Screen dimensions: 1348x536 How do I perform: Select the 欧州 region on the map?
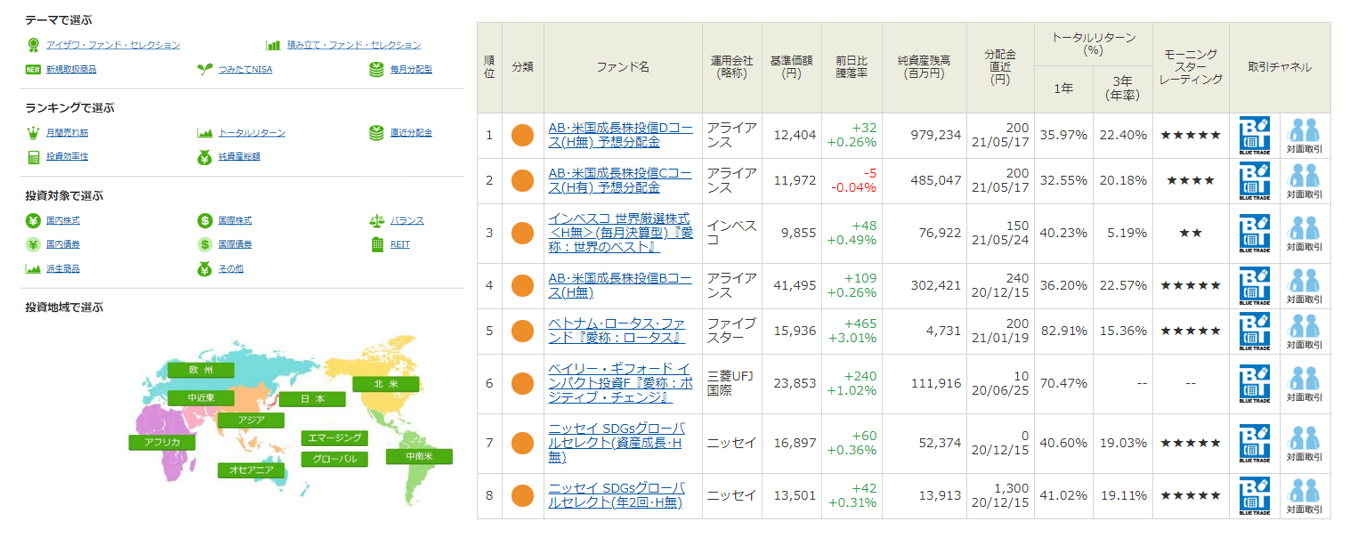click(200, 370)
